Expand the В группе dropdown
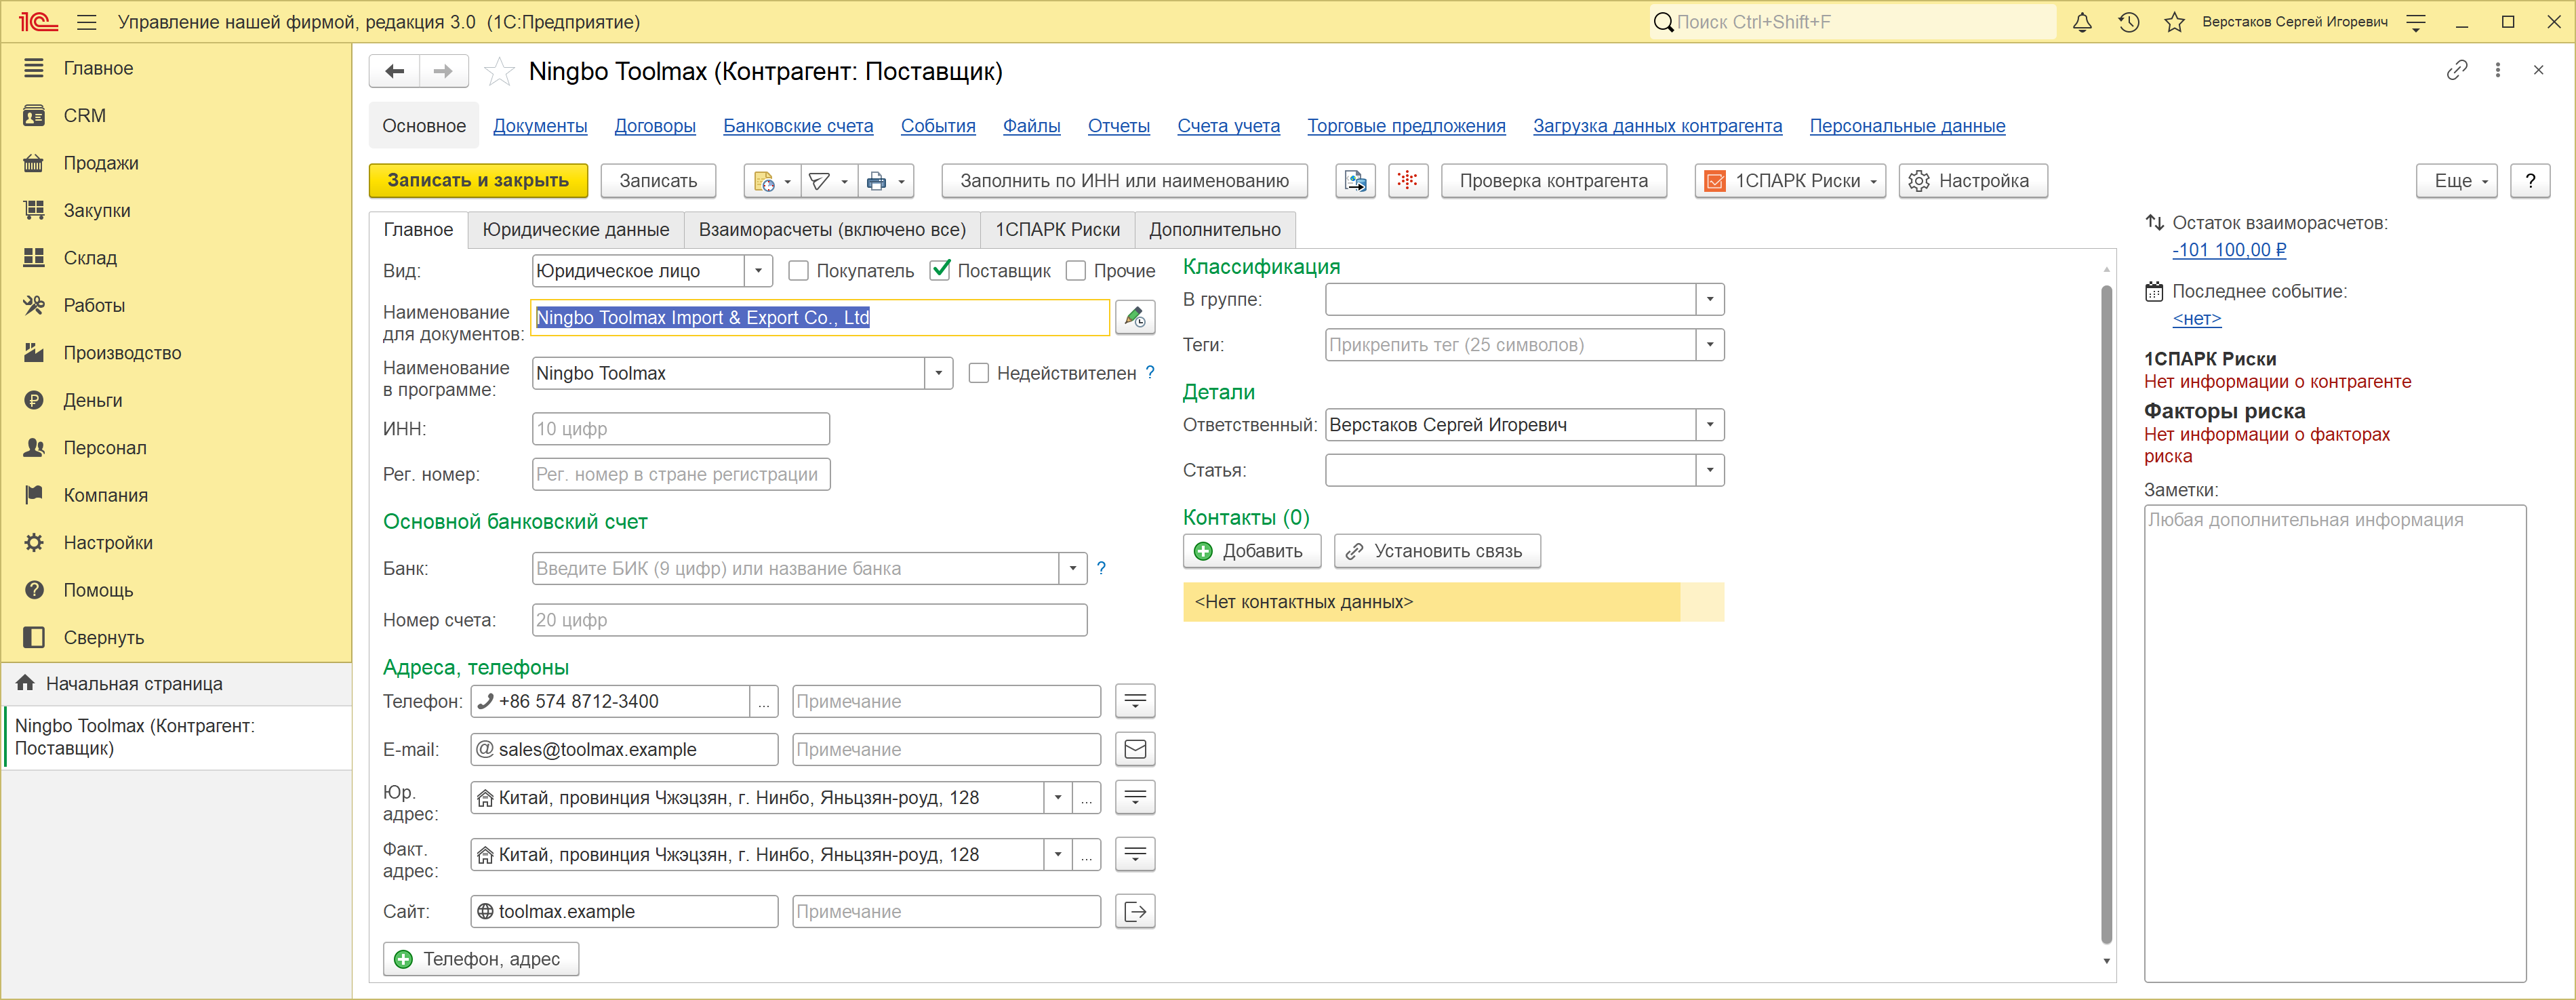The height and width of the screenshot is (1000, 2576). [1709, 299]
